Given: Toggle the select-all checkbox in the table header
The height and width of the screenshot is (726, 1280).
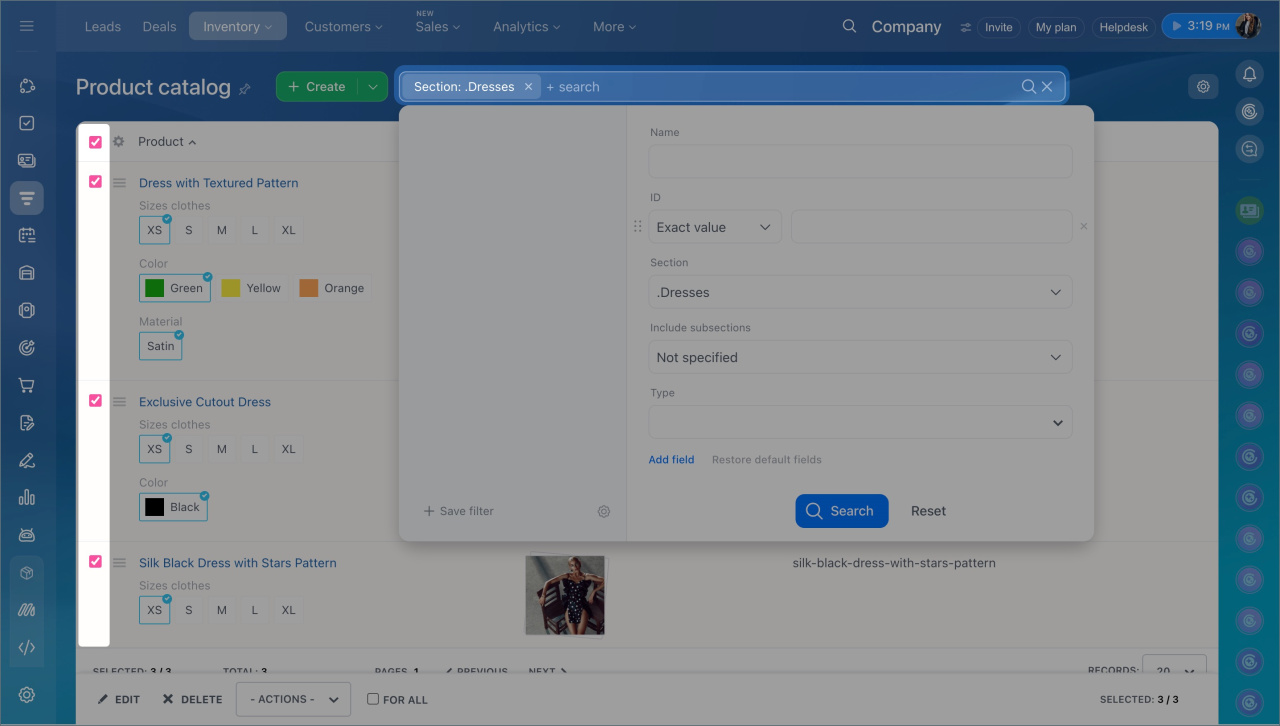Looking at the screenshot, I should click(96, 142).
